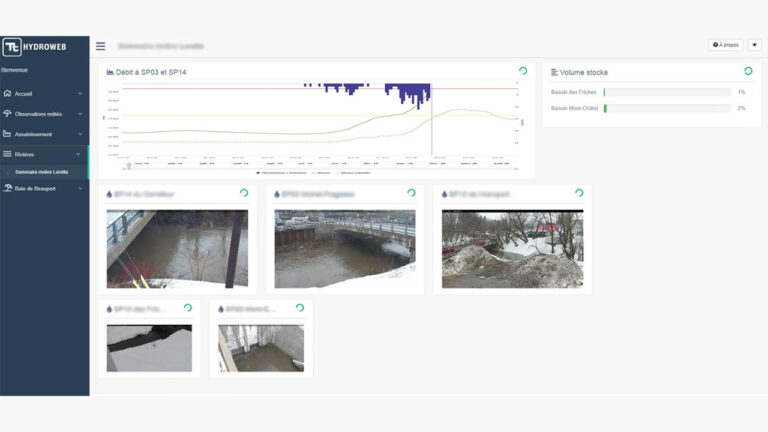Image resolution: width=768 pixels, height=432 pixels.
Task: Click the Accueil home icon
Action: (x=7, y=93)
